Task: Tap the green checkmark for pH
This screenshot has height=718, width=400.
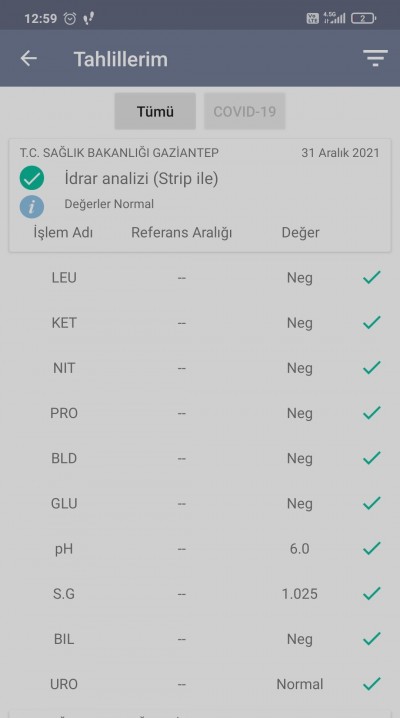Action: (x=372, y=548)
